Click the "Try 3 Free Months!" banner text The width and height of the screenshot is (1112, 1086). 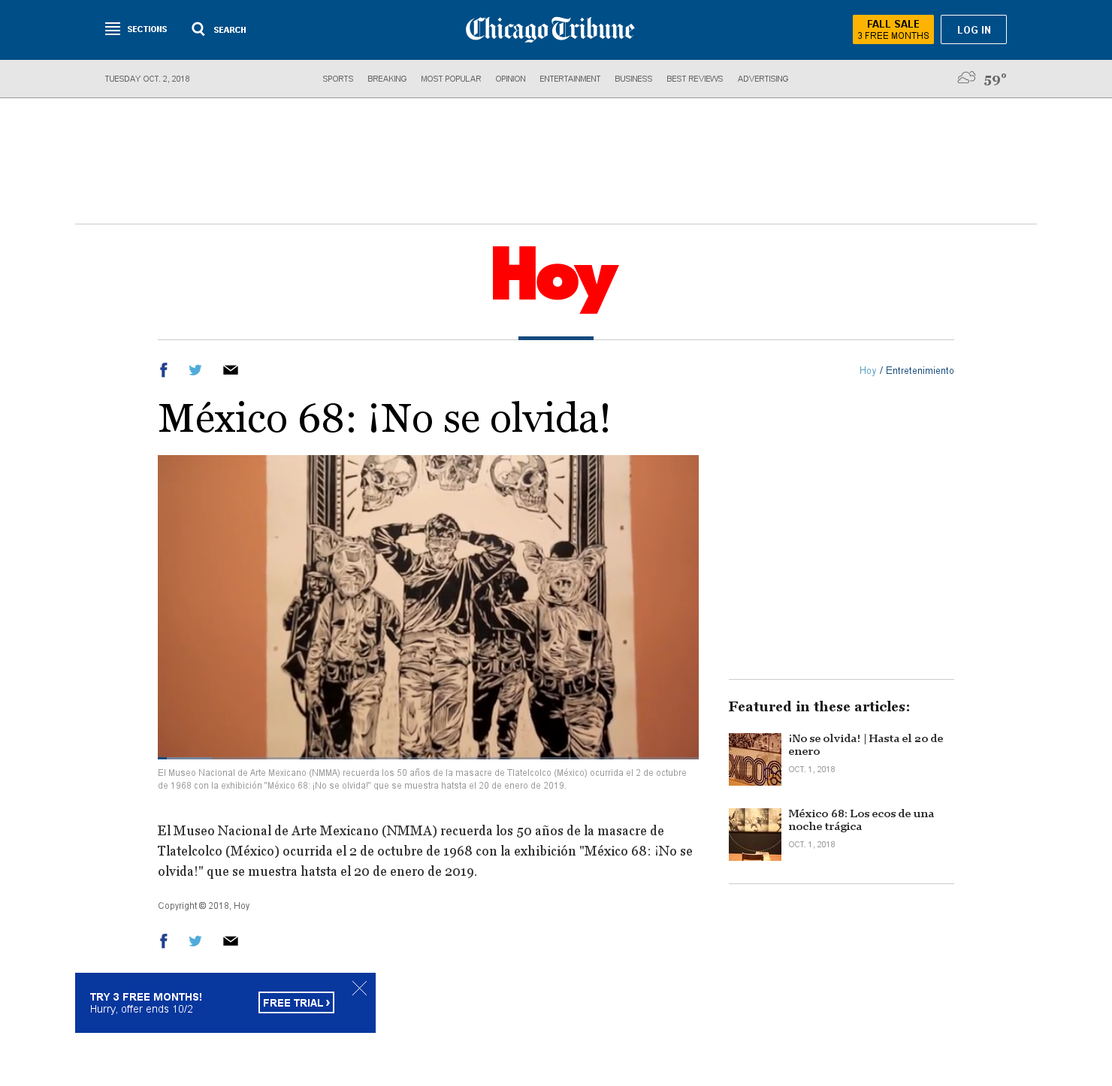146,997
